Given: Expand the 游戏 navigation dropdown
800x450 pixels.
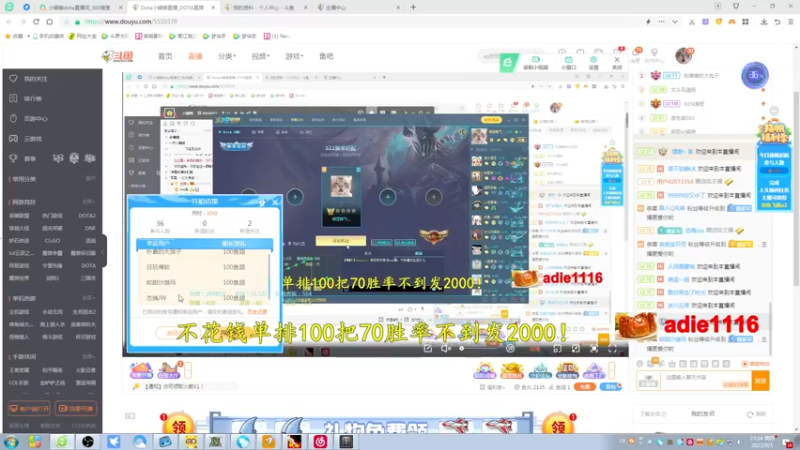Looking at the screenshot, I should point(294,56).
